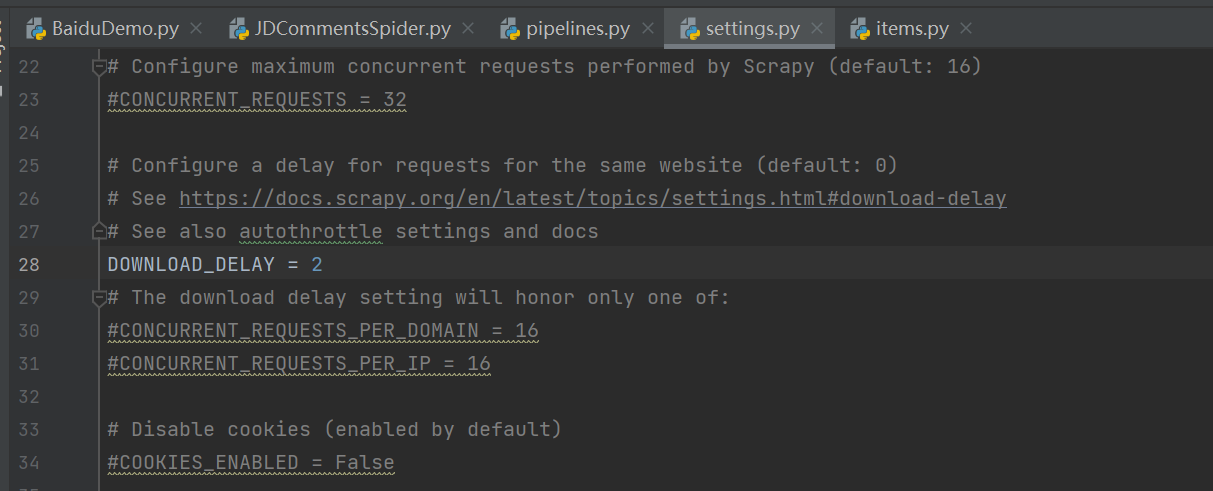Switch to the items.py tab label

[912, 29]
